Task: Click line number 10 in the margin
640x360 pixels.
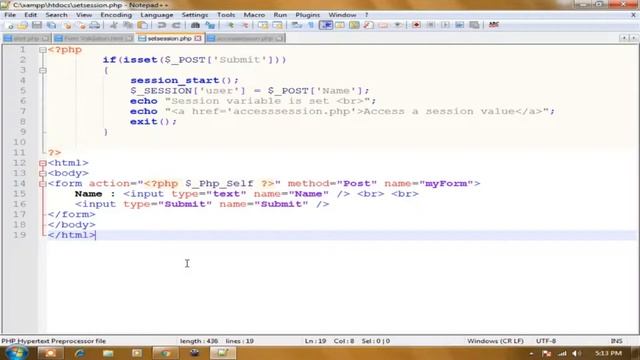Action: point(19,142)
